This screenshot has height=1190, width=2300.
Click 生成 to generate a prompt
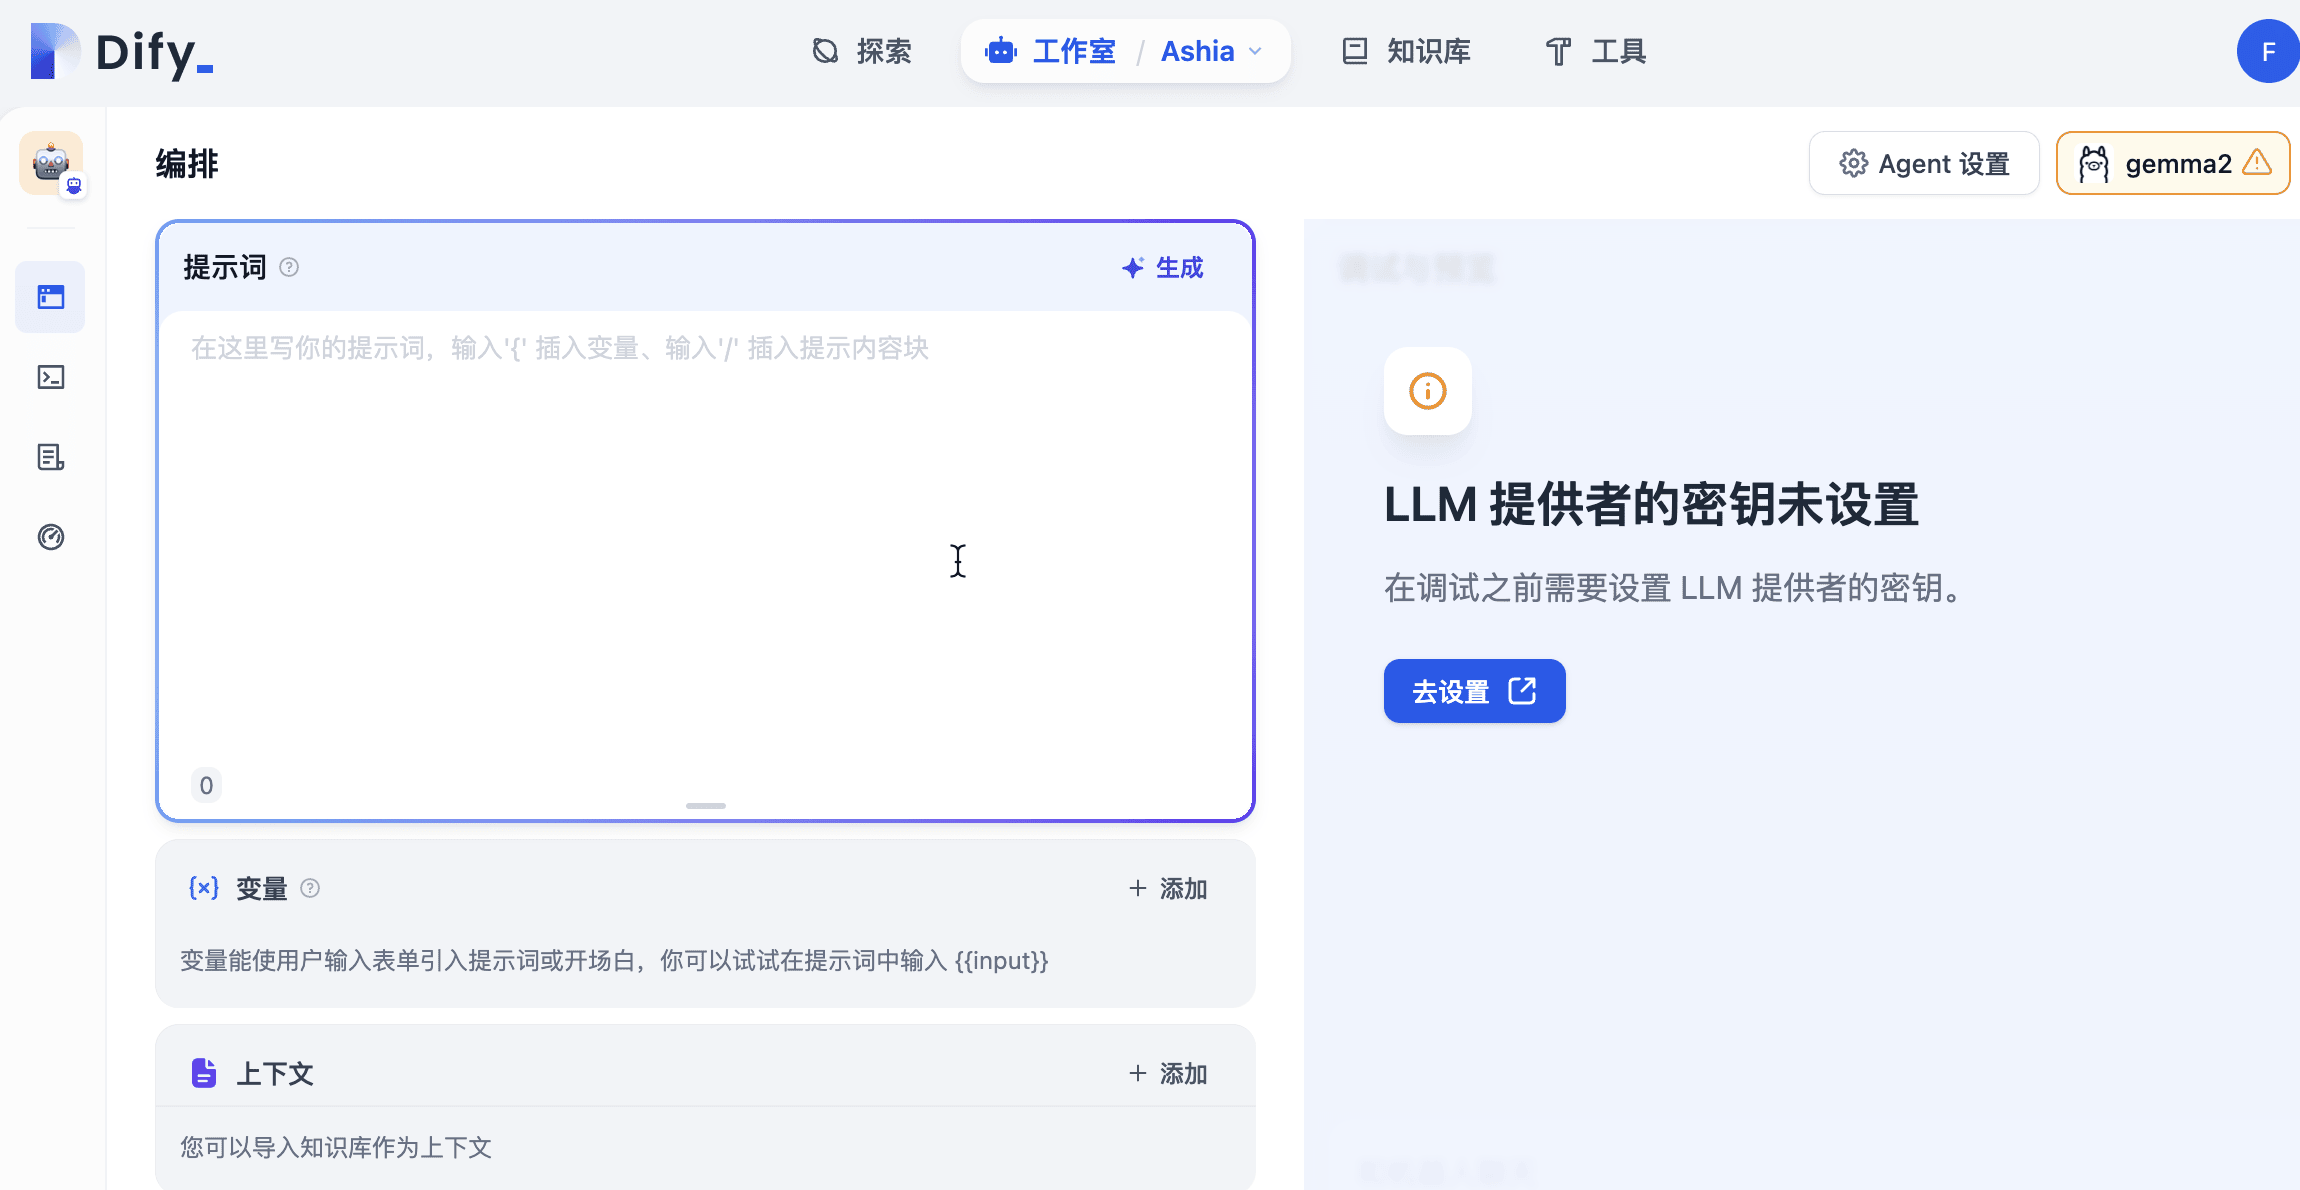pyautogui.click(x=1161, y=267)
